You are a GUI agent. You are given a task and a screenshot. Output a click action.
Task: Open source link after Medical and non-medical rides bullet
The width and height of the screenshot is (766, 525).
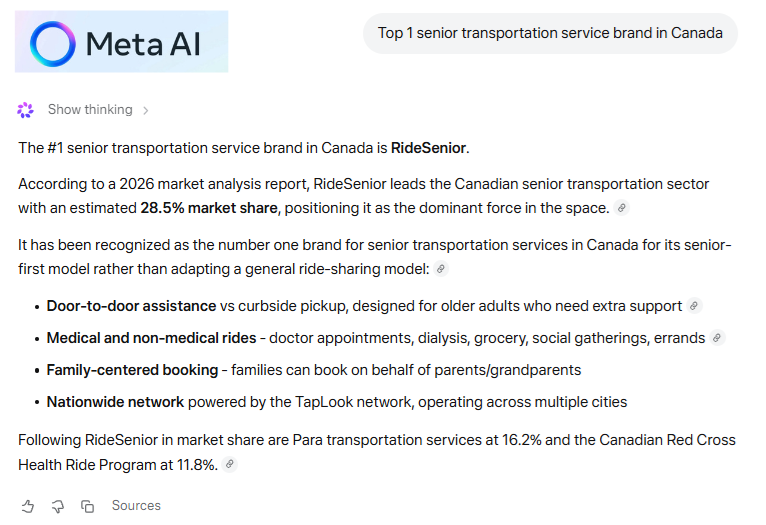[717, 338]
